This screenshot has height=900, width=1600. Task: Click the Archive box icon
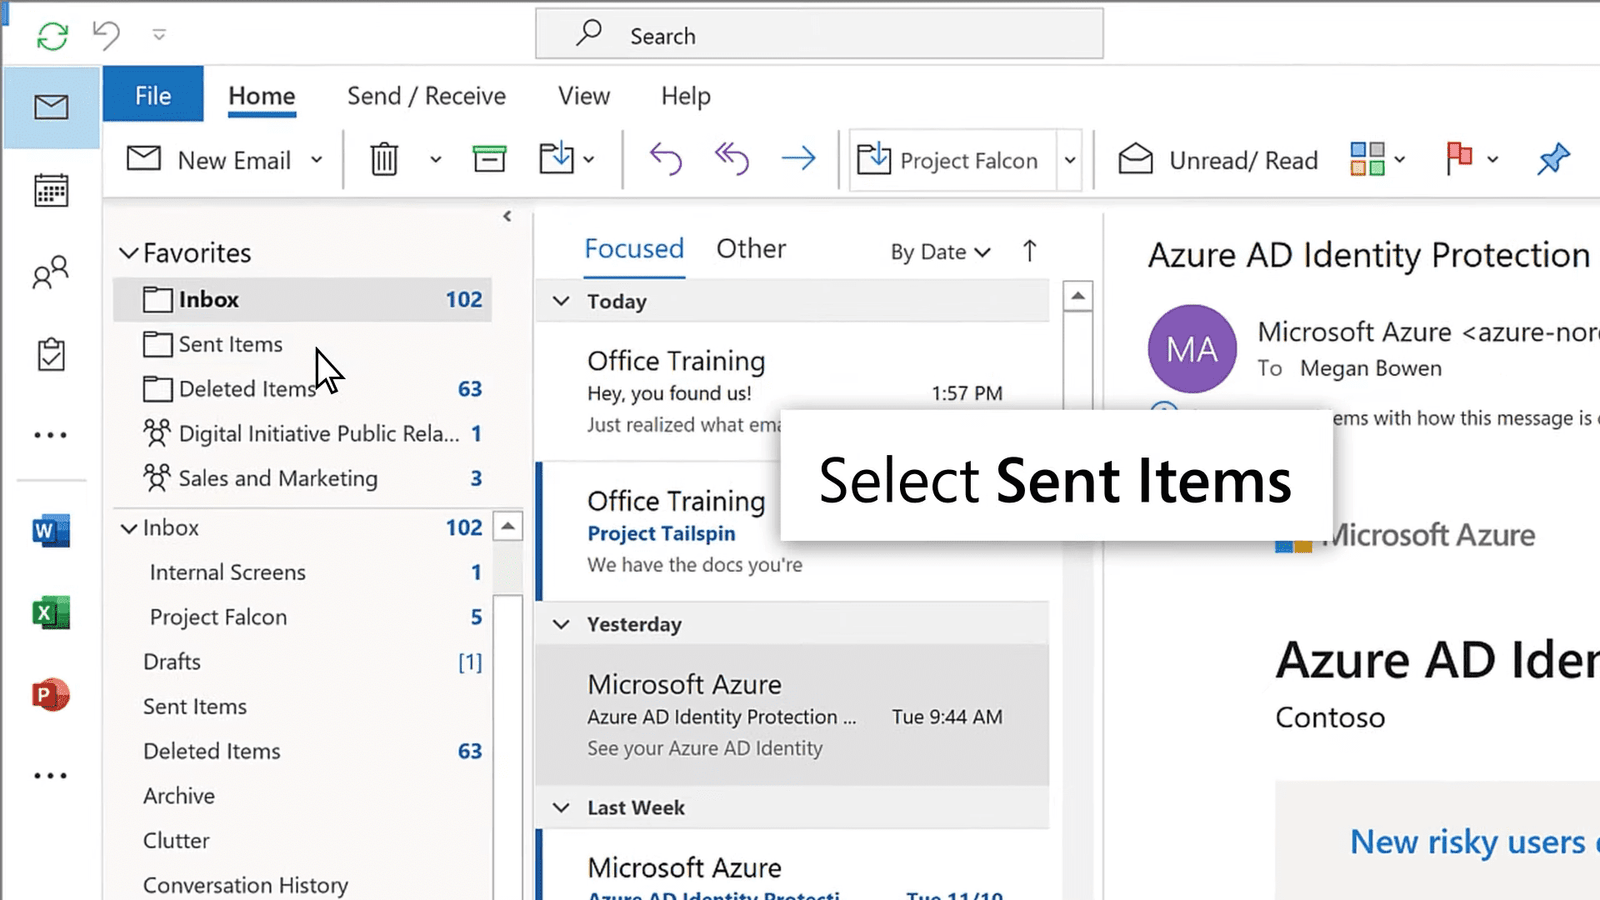[x=489, y=158]
